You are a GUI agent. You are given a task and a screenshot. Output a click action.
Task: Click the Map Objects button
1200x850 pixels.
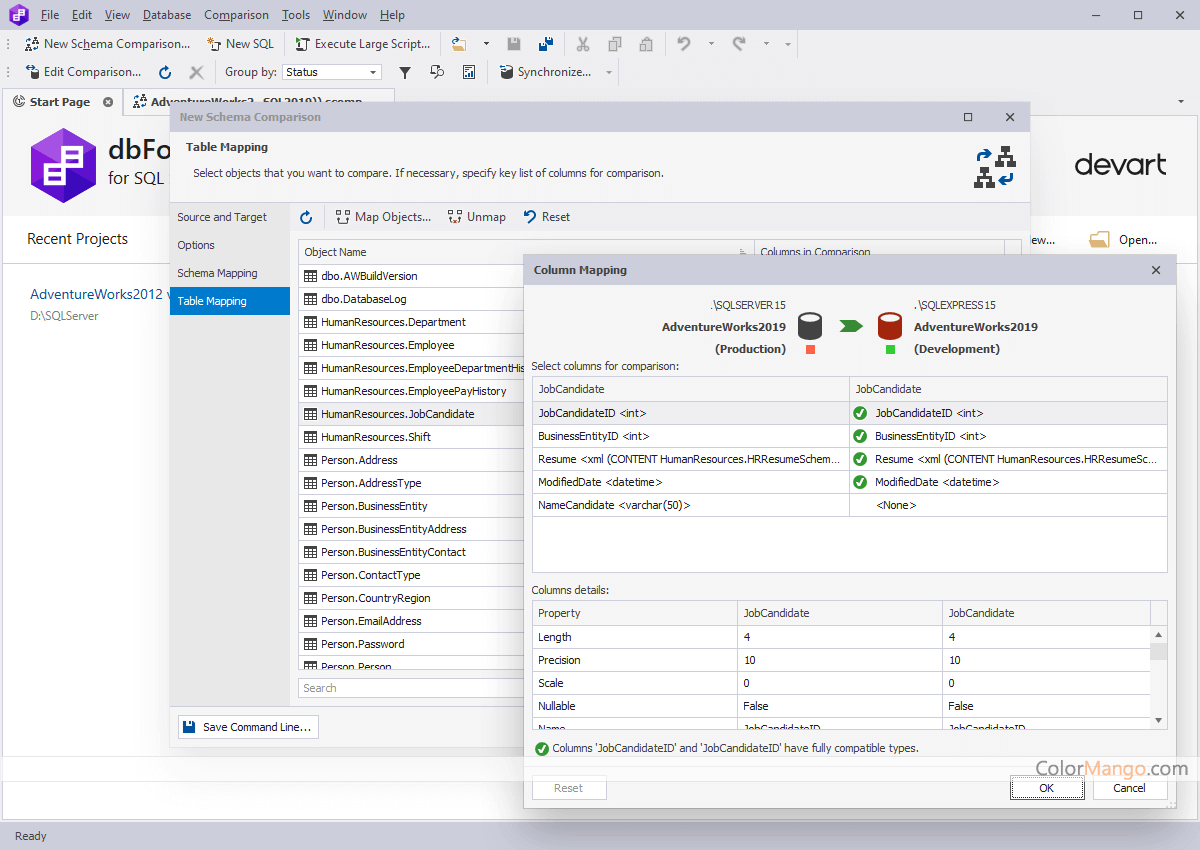383,217
